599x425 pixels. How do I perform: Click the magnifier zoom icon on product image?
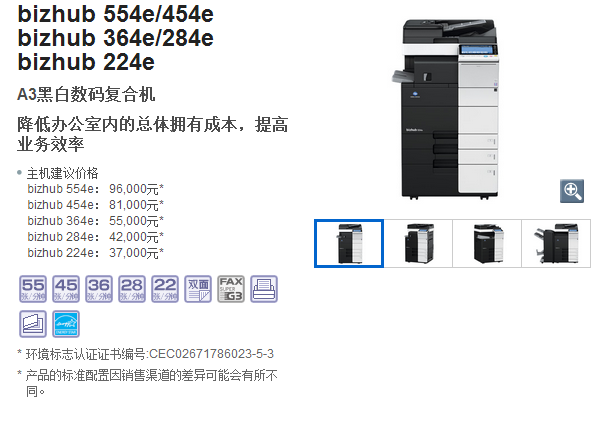click(571, 191)
